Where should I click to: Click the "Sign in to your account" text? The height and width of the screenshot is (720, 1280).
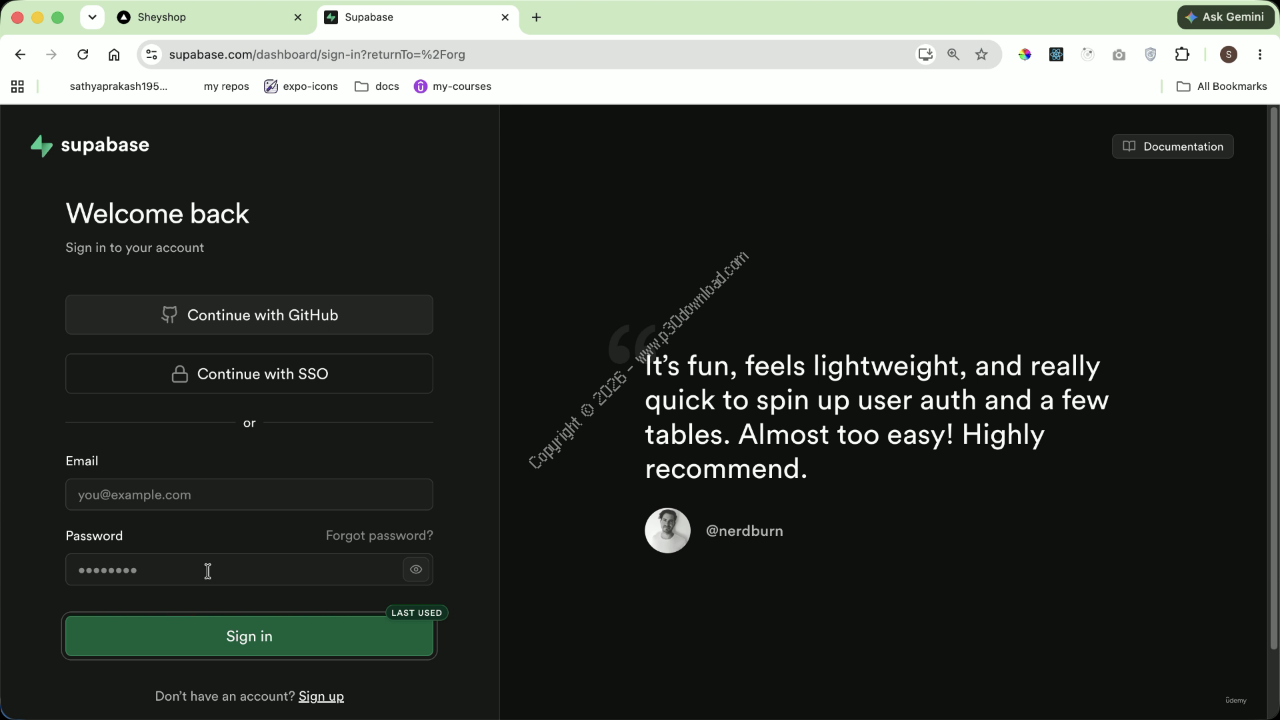coord(135,248)
